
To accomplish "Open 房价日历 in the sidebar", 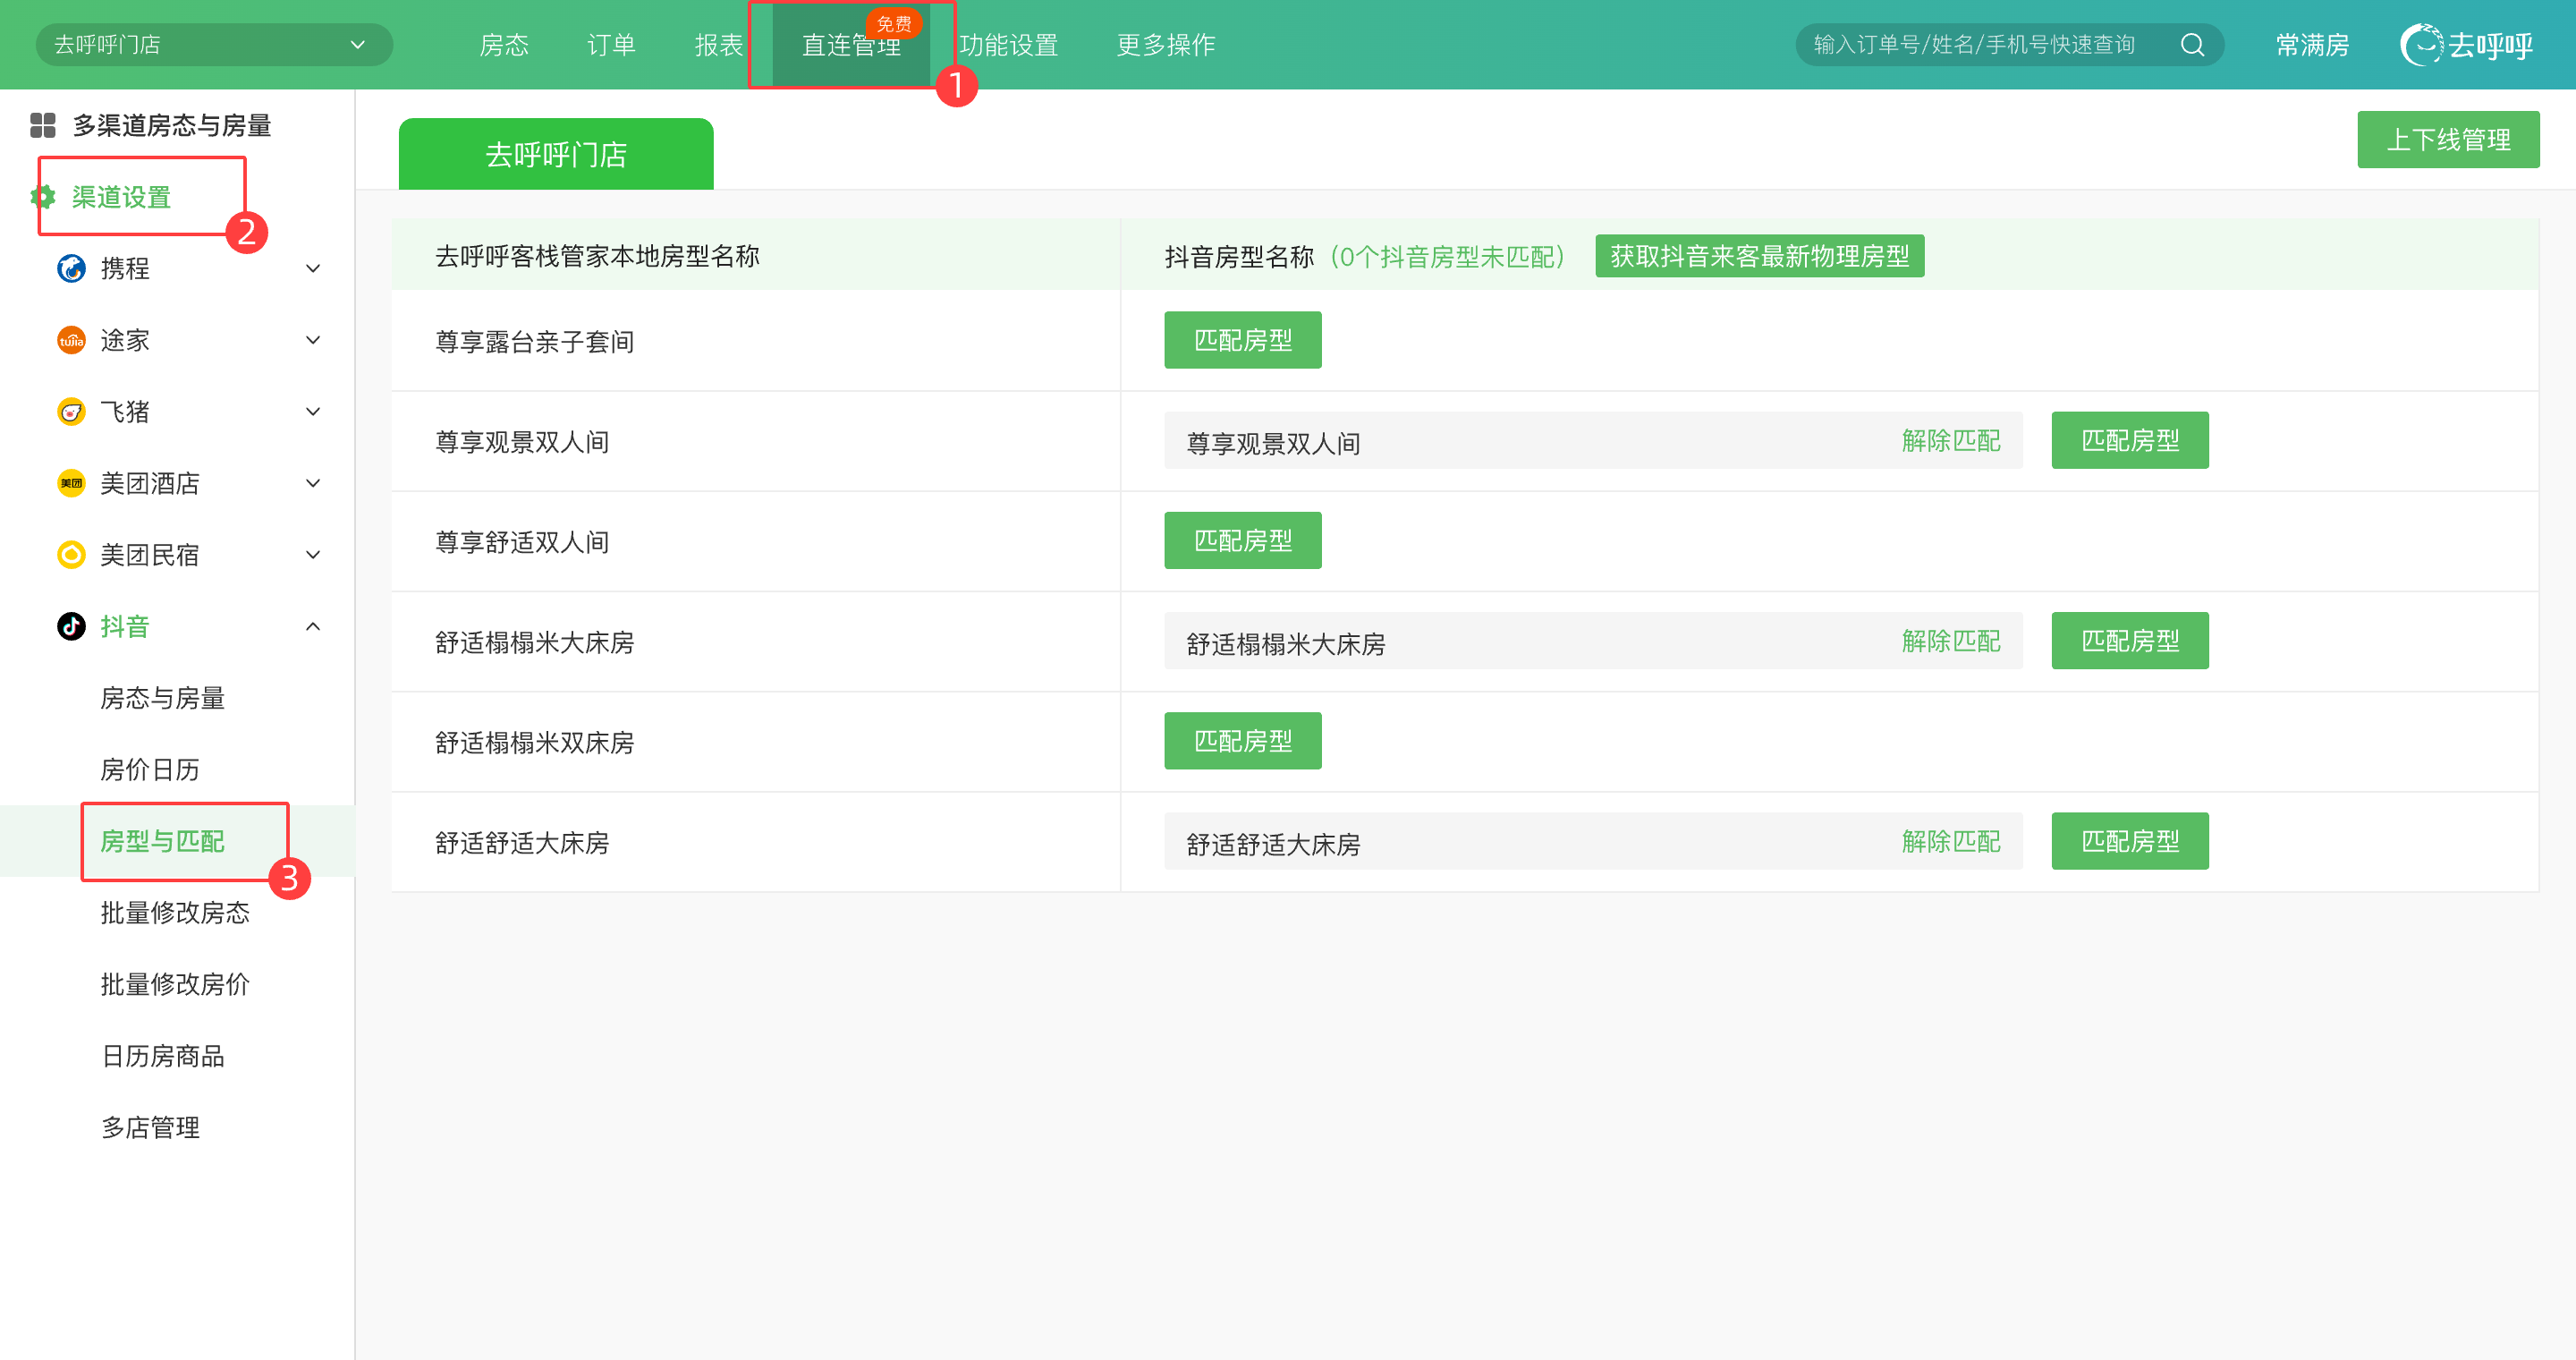I will point(150,770).
